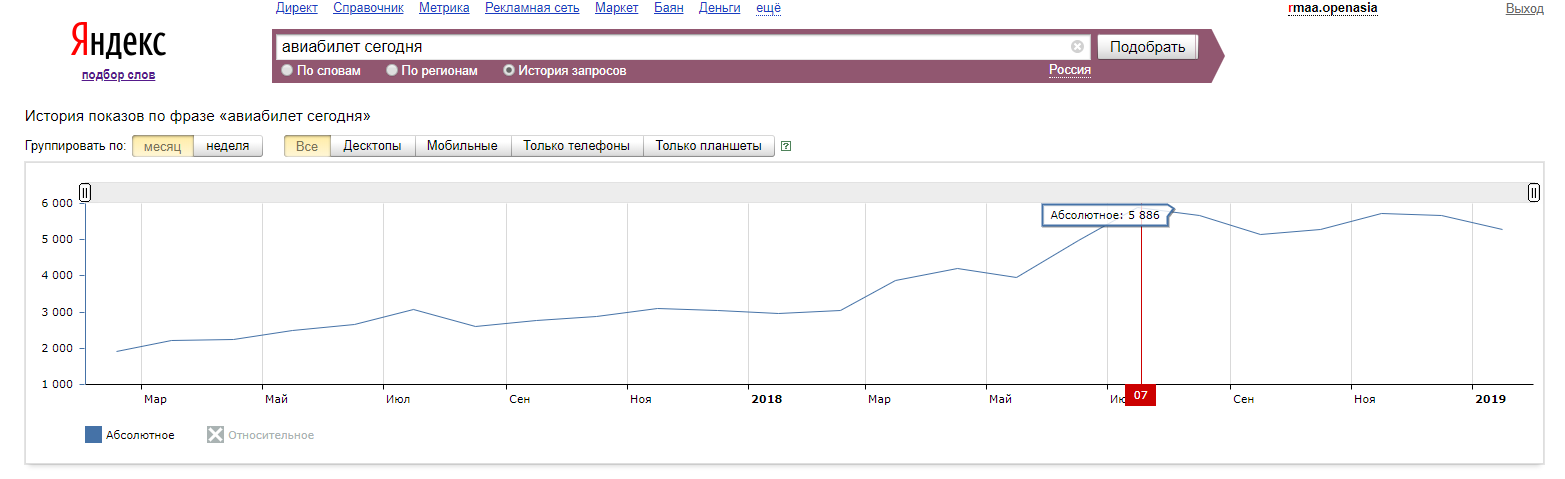This screenshot has width=1565, height=479.
Task: Toggle the Относительное legend checkbox
Action: pyautogui.click(x=215, y=435)
